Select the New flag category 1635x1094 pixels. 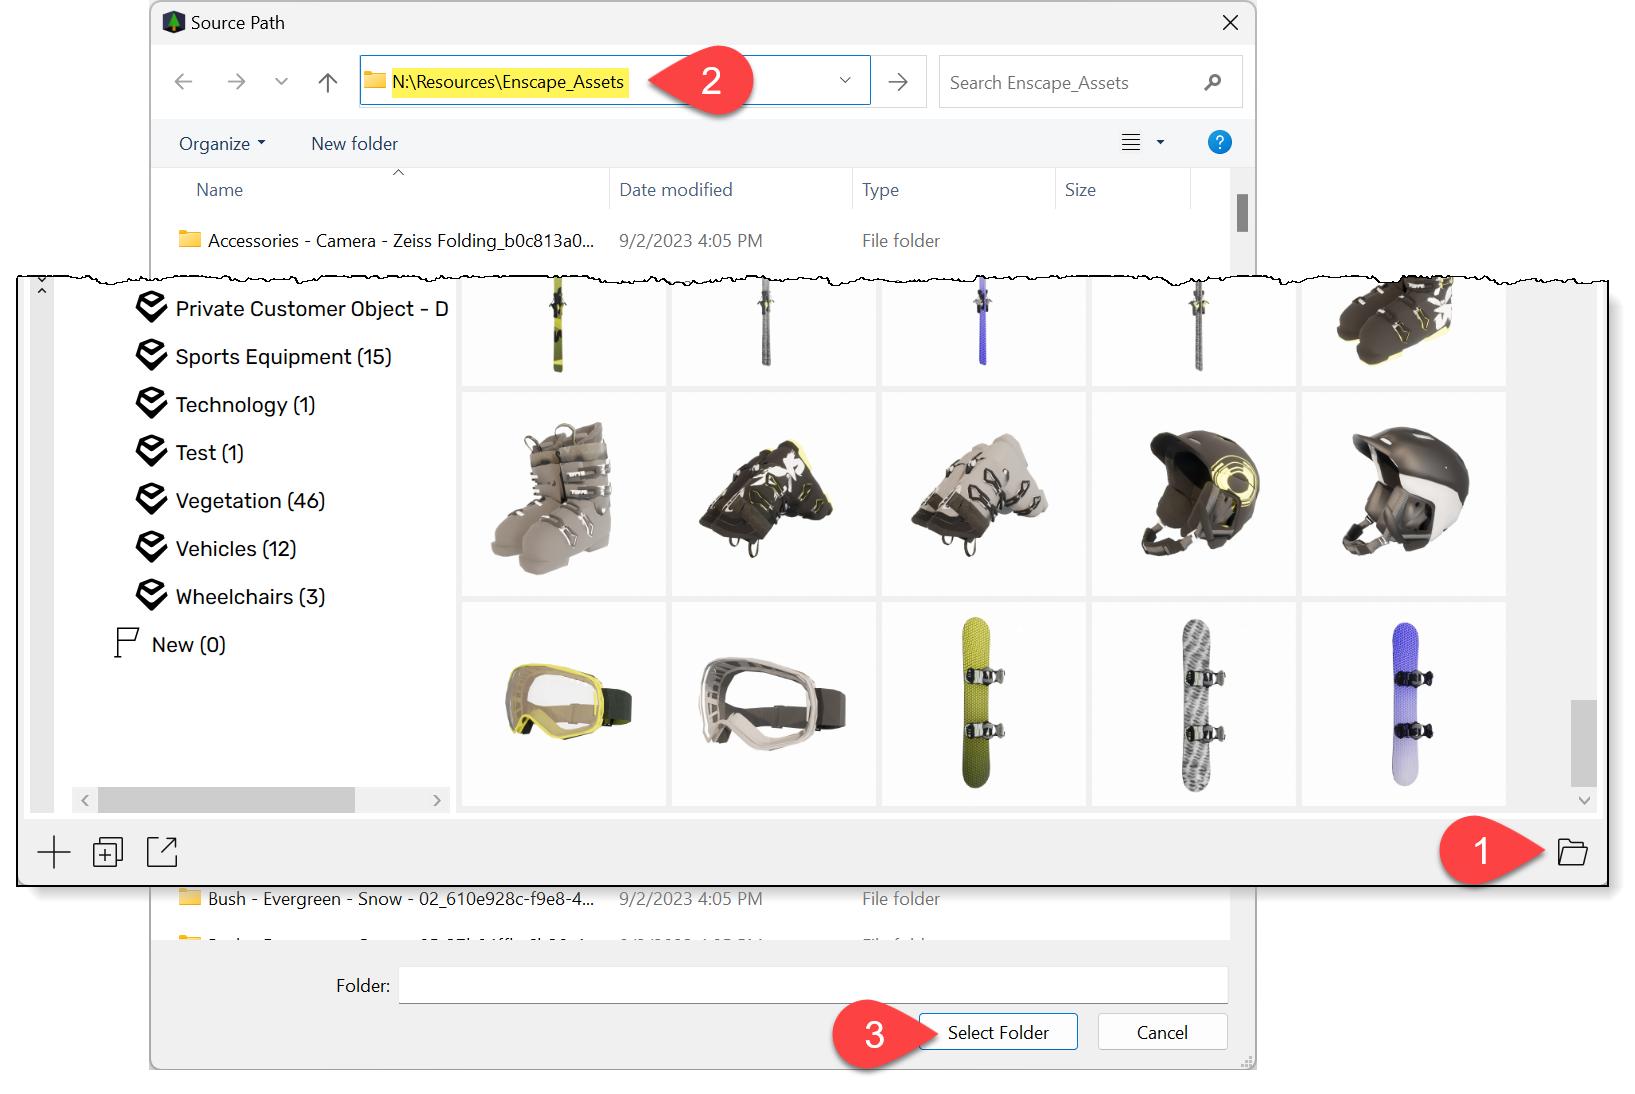click(x=189, y=644)
